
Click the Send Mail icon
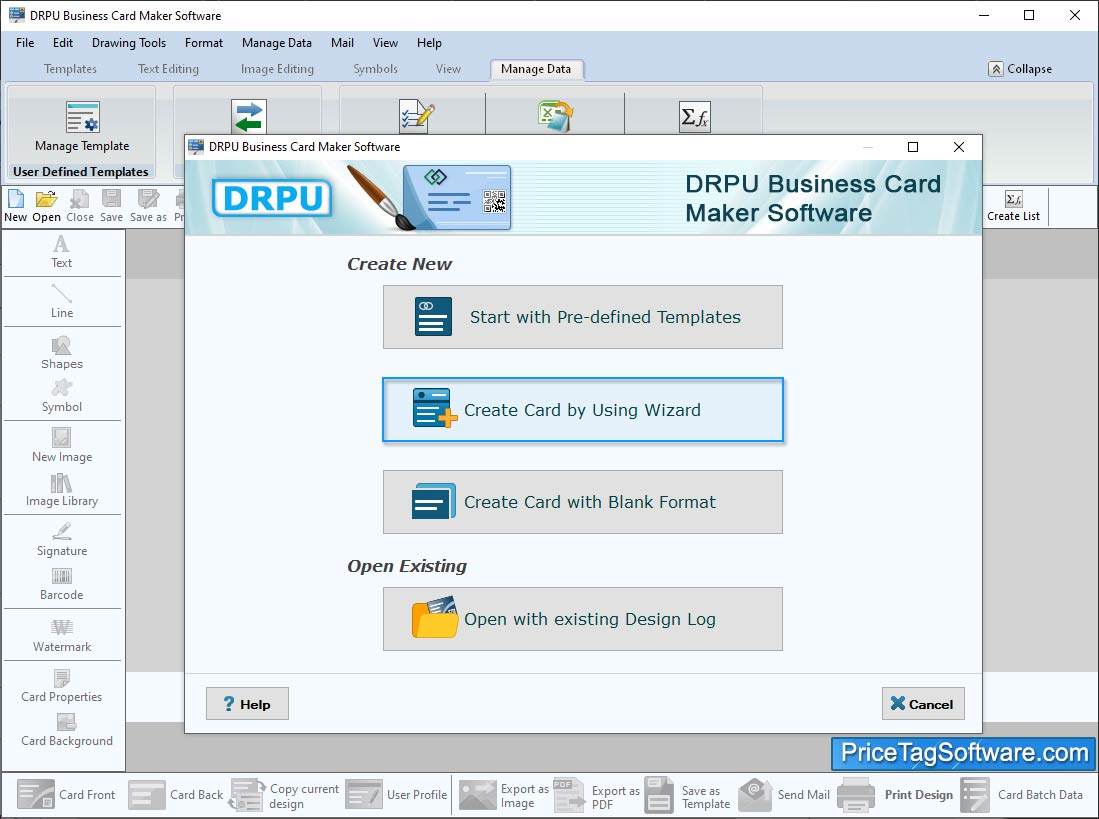pyautogui.click(x=755, y=795)
